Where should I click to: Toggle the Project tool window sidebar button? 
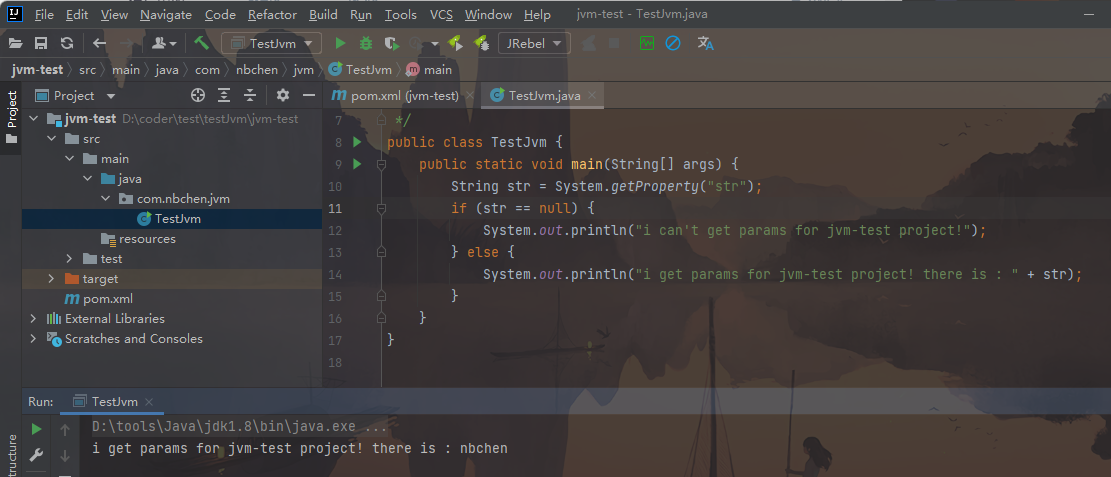12,117
